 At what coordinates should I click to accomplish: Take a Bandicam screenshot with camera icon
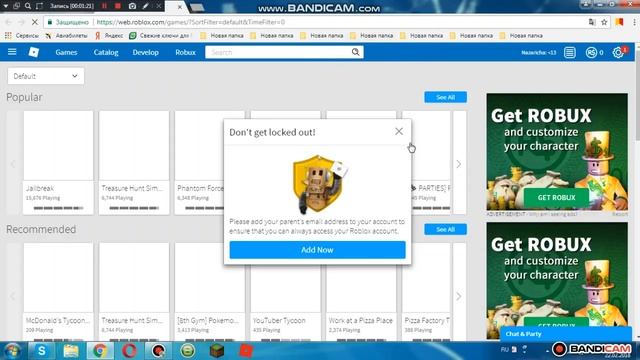pos(132,6)
